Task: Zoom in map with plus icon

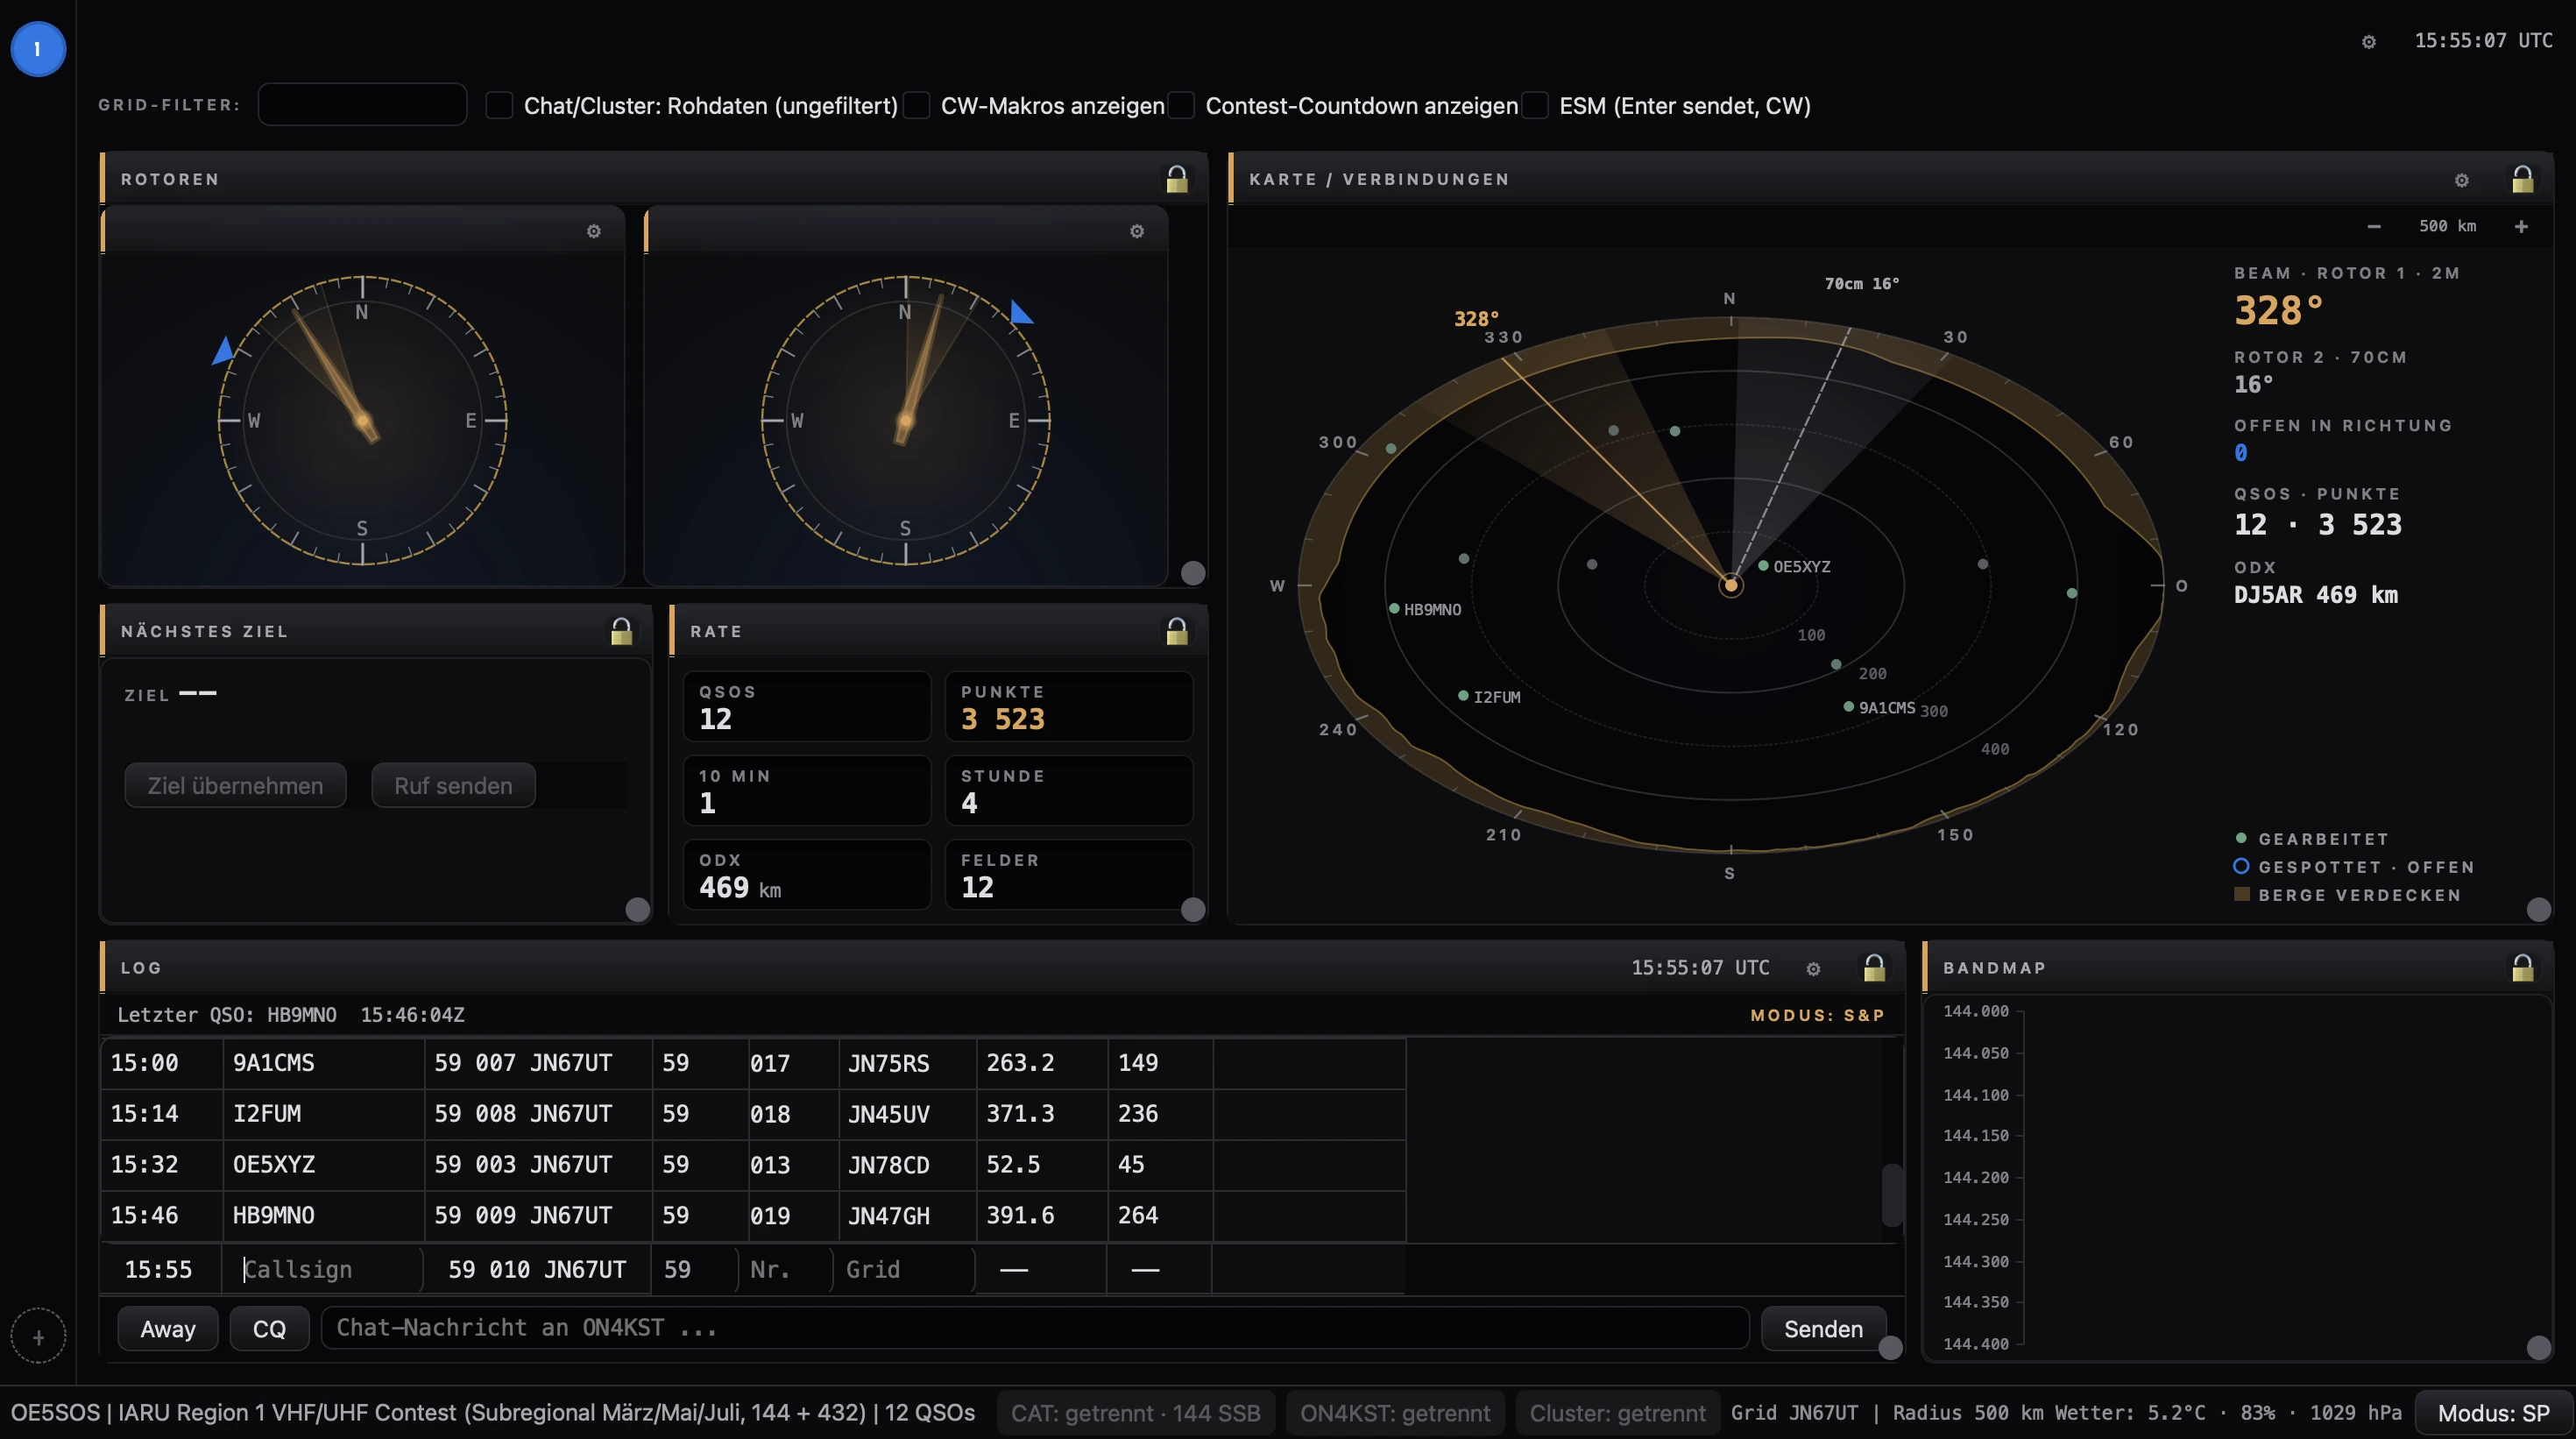Action: pos(2522,226)
